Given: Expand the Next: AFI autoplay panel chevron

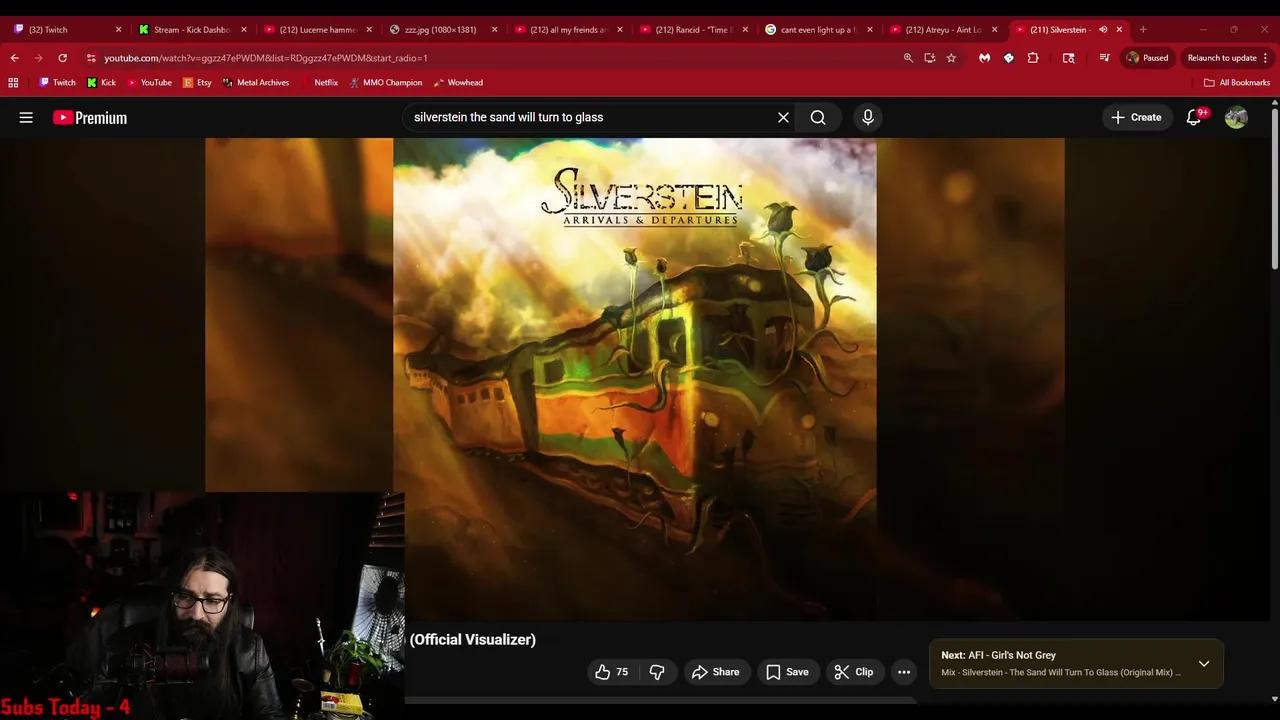Looking at the screenshot, I should [1204, 663].
